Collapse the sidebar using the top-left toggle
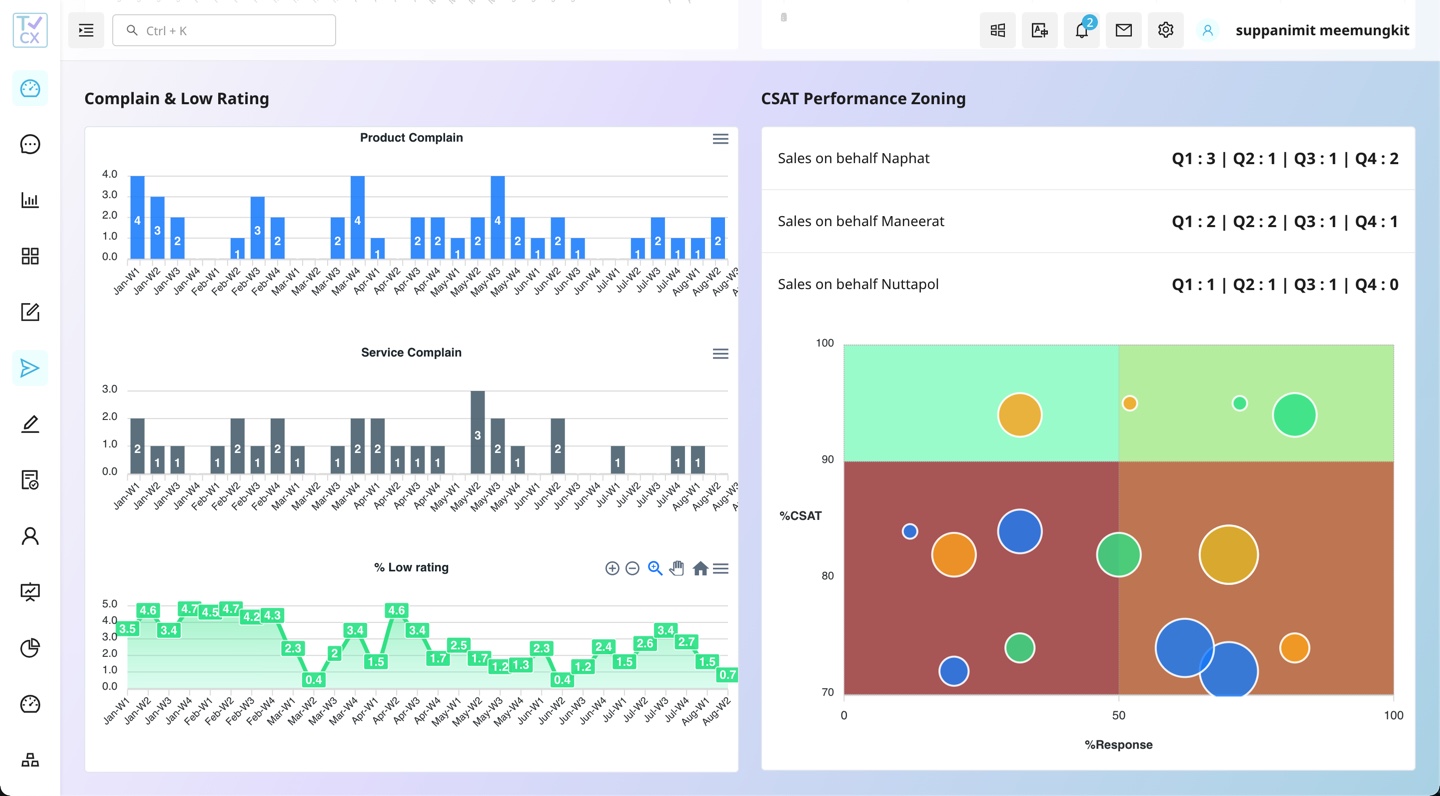 85,30
